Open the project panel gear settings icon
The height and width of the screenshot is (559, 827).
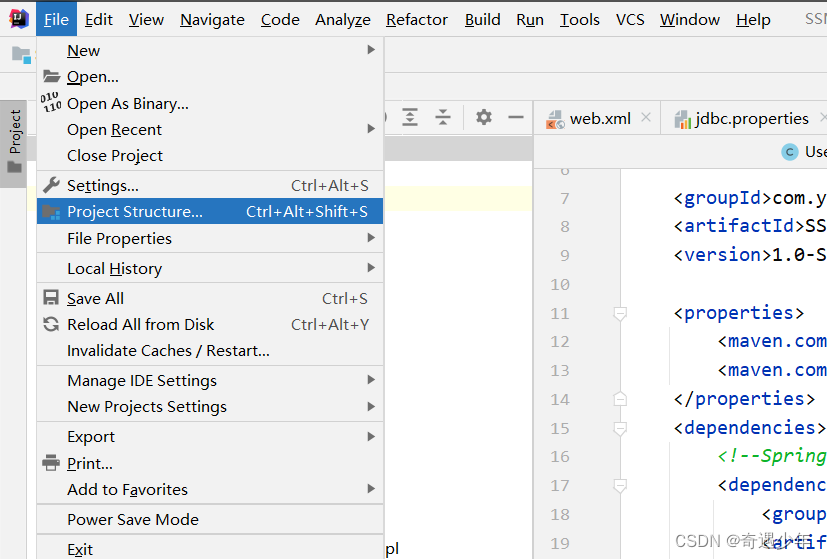(484, 117)
